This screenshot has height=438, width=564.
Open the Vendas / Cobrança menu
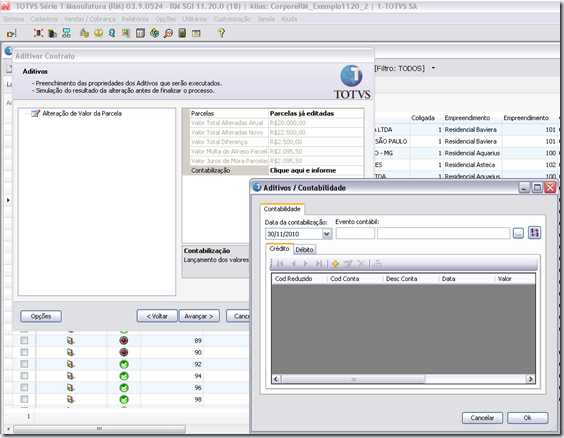point(90,19)
